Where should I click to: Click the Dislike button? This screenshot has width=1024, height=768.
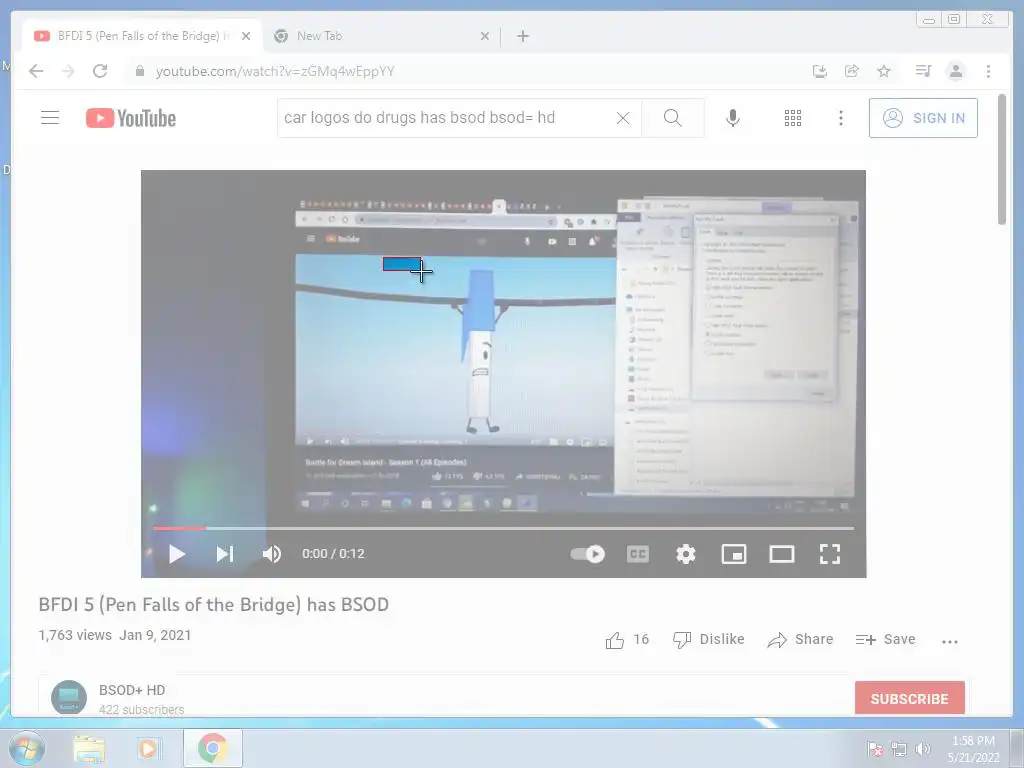pyautogui.click(x=709, y=640)
